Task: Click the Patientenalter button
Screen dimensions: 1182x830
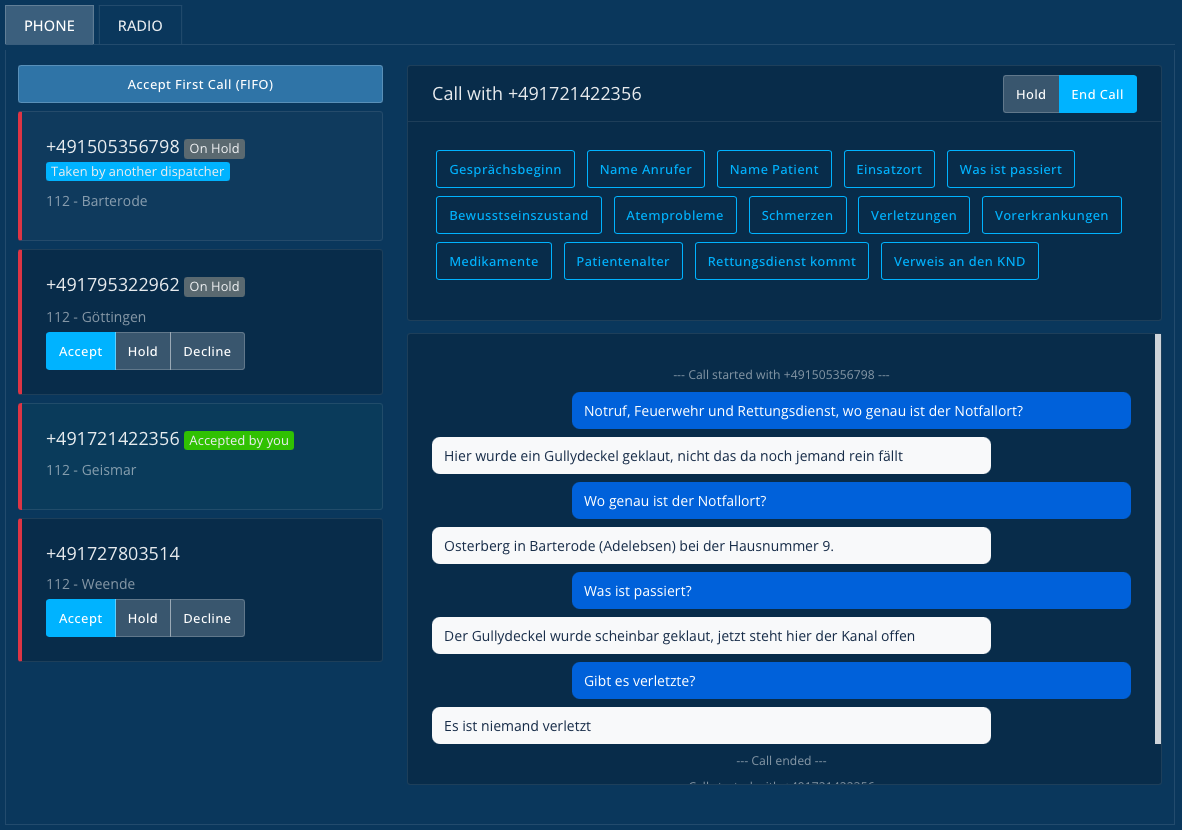Action: pos(623,261)
